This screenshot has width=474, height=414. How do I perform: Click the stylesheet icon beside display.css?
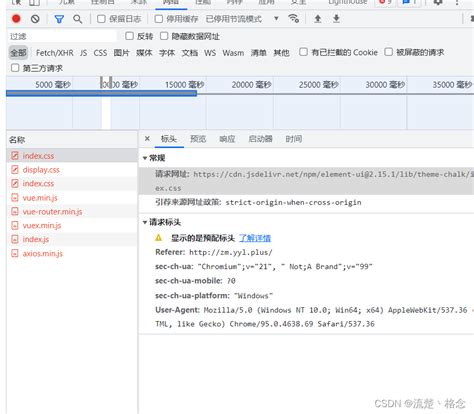(x=15, y=170)
